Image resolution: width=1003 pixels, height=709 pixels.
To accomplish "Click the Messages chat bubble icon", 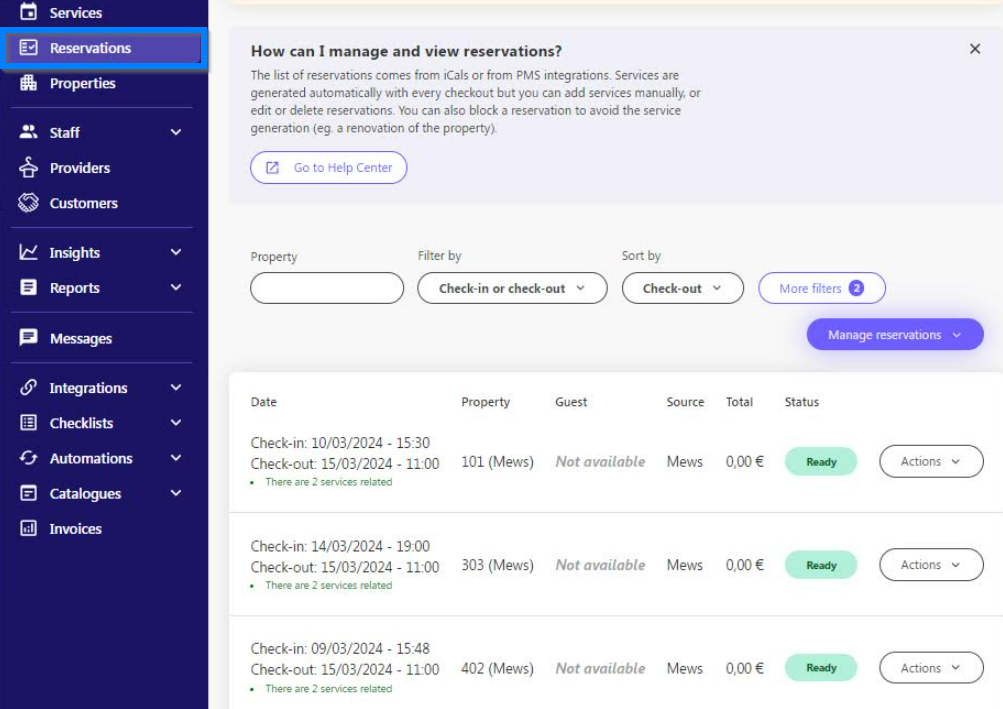I will pyautogui.click(x=29, y=338).
